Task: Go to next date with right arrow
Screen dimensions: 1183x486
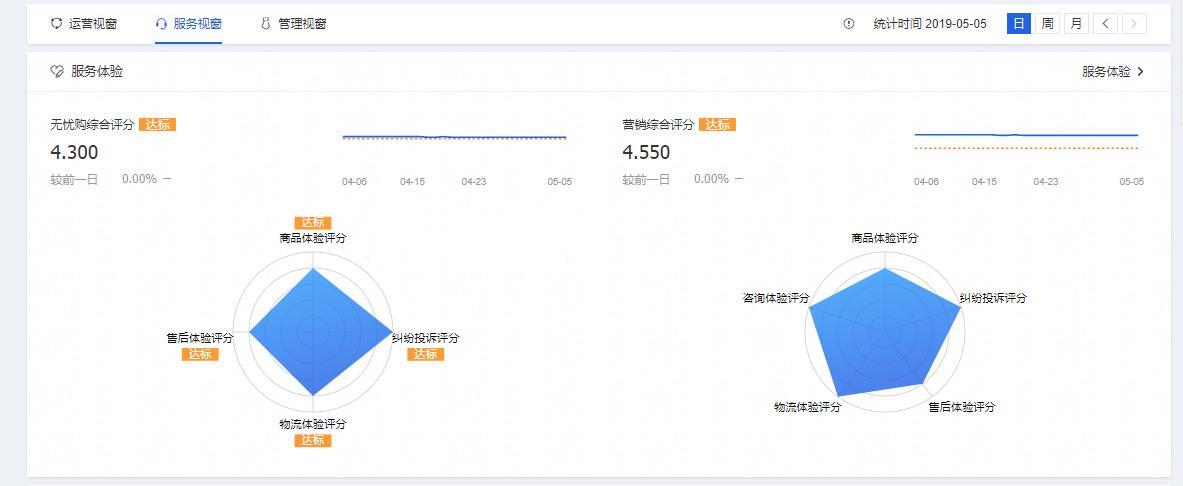Action: (1134, 23)
